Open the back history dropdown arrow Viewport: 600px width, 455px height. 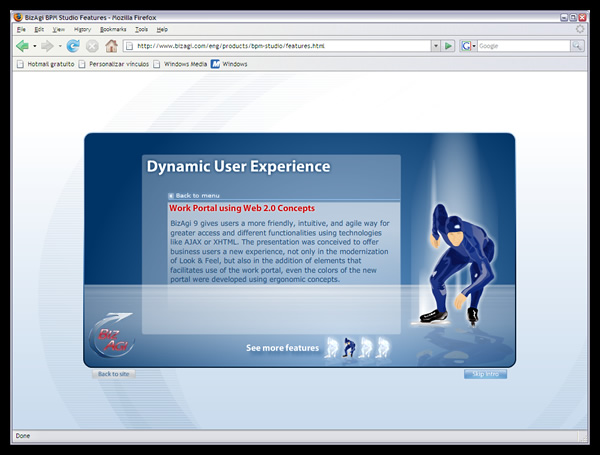(x=34, y=46)
